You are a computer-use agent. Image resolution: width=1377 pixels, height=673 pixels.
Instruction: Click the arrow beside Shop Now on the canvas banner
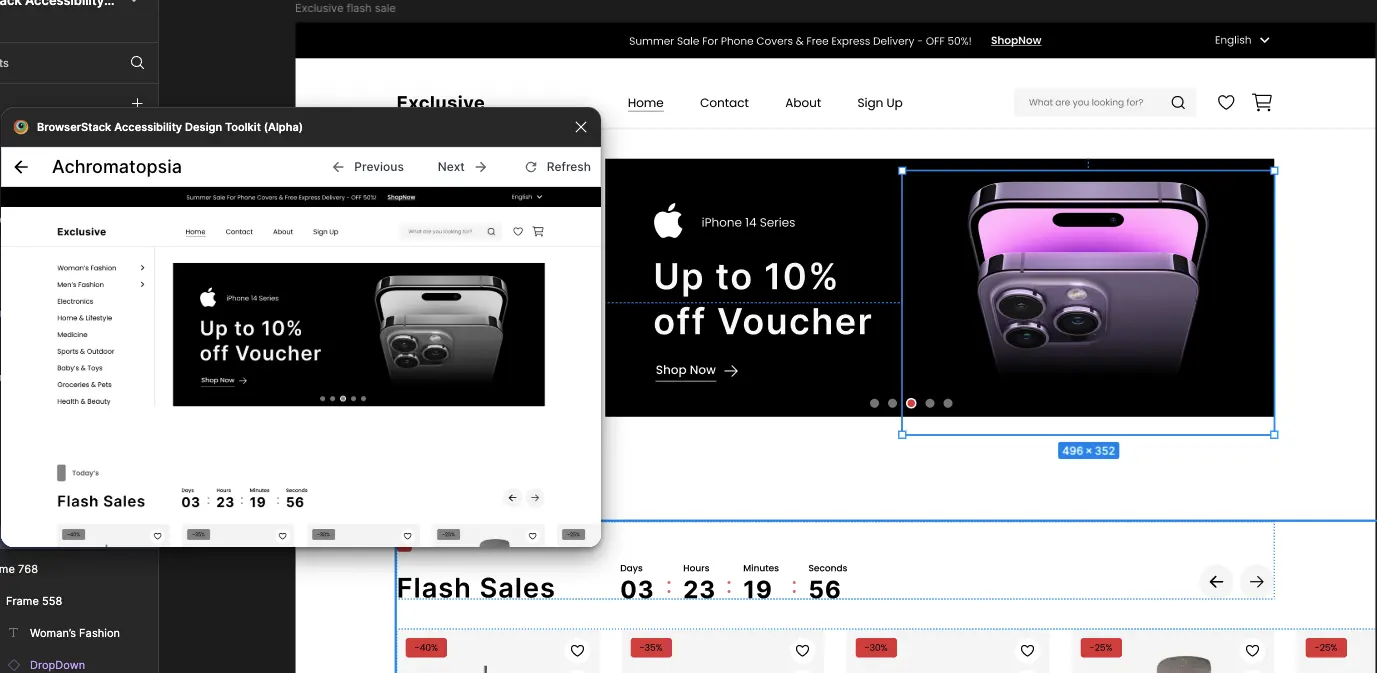pyautogui.click(x=731, y=371)
